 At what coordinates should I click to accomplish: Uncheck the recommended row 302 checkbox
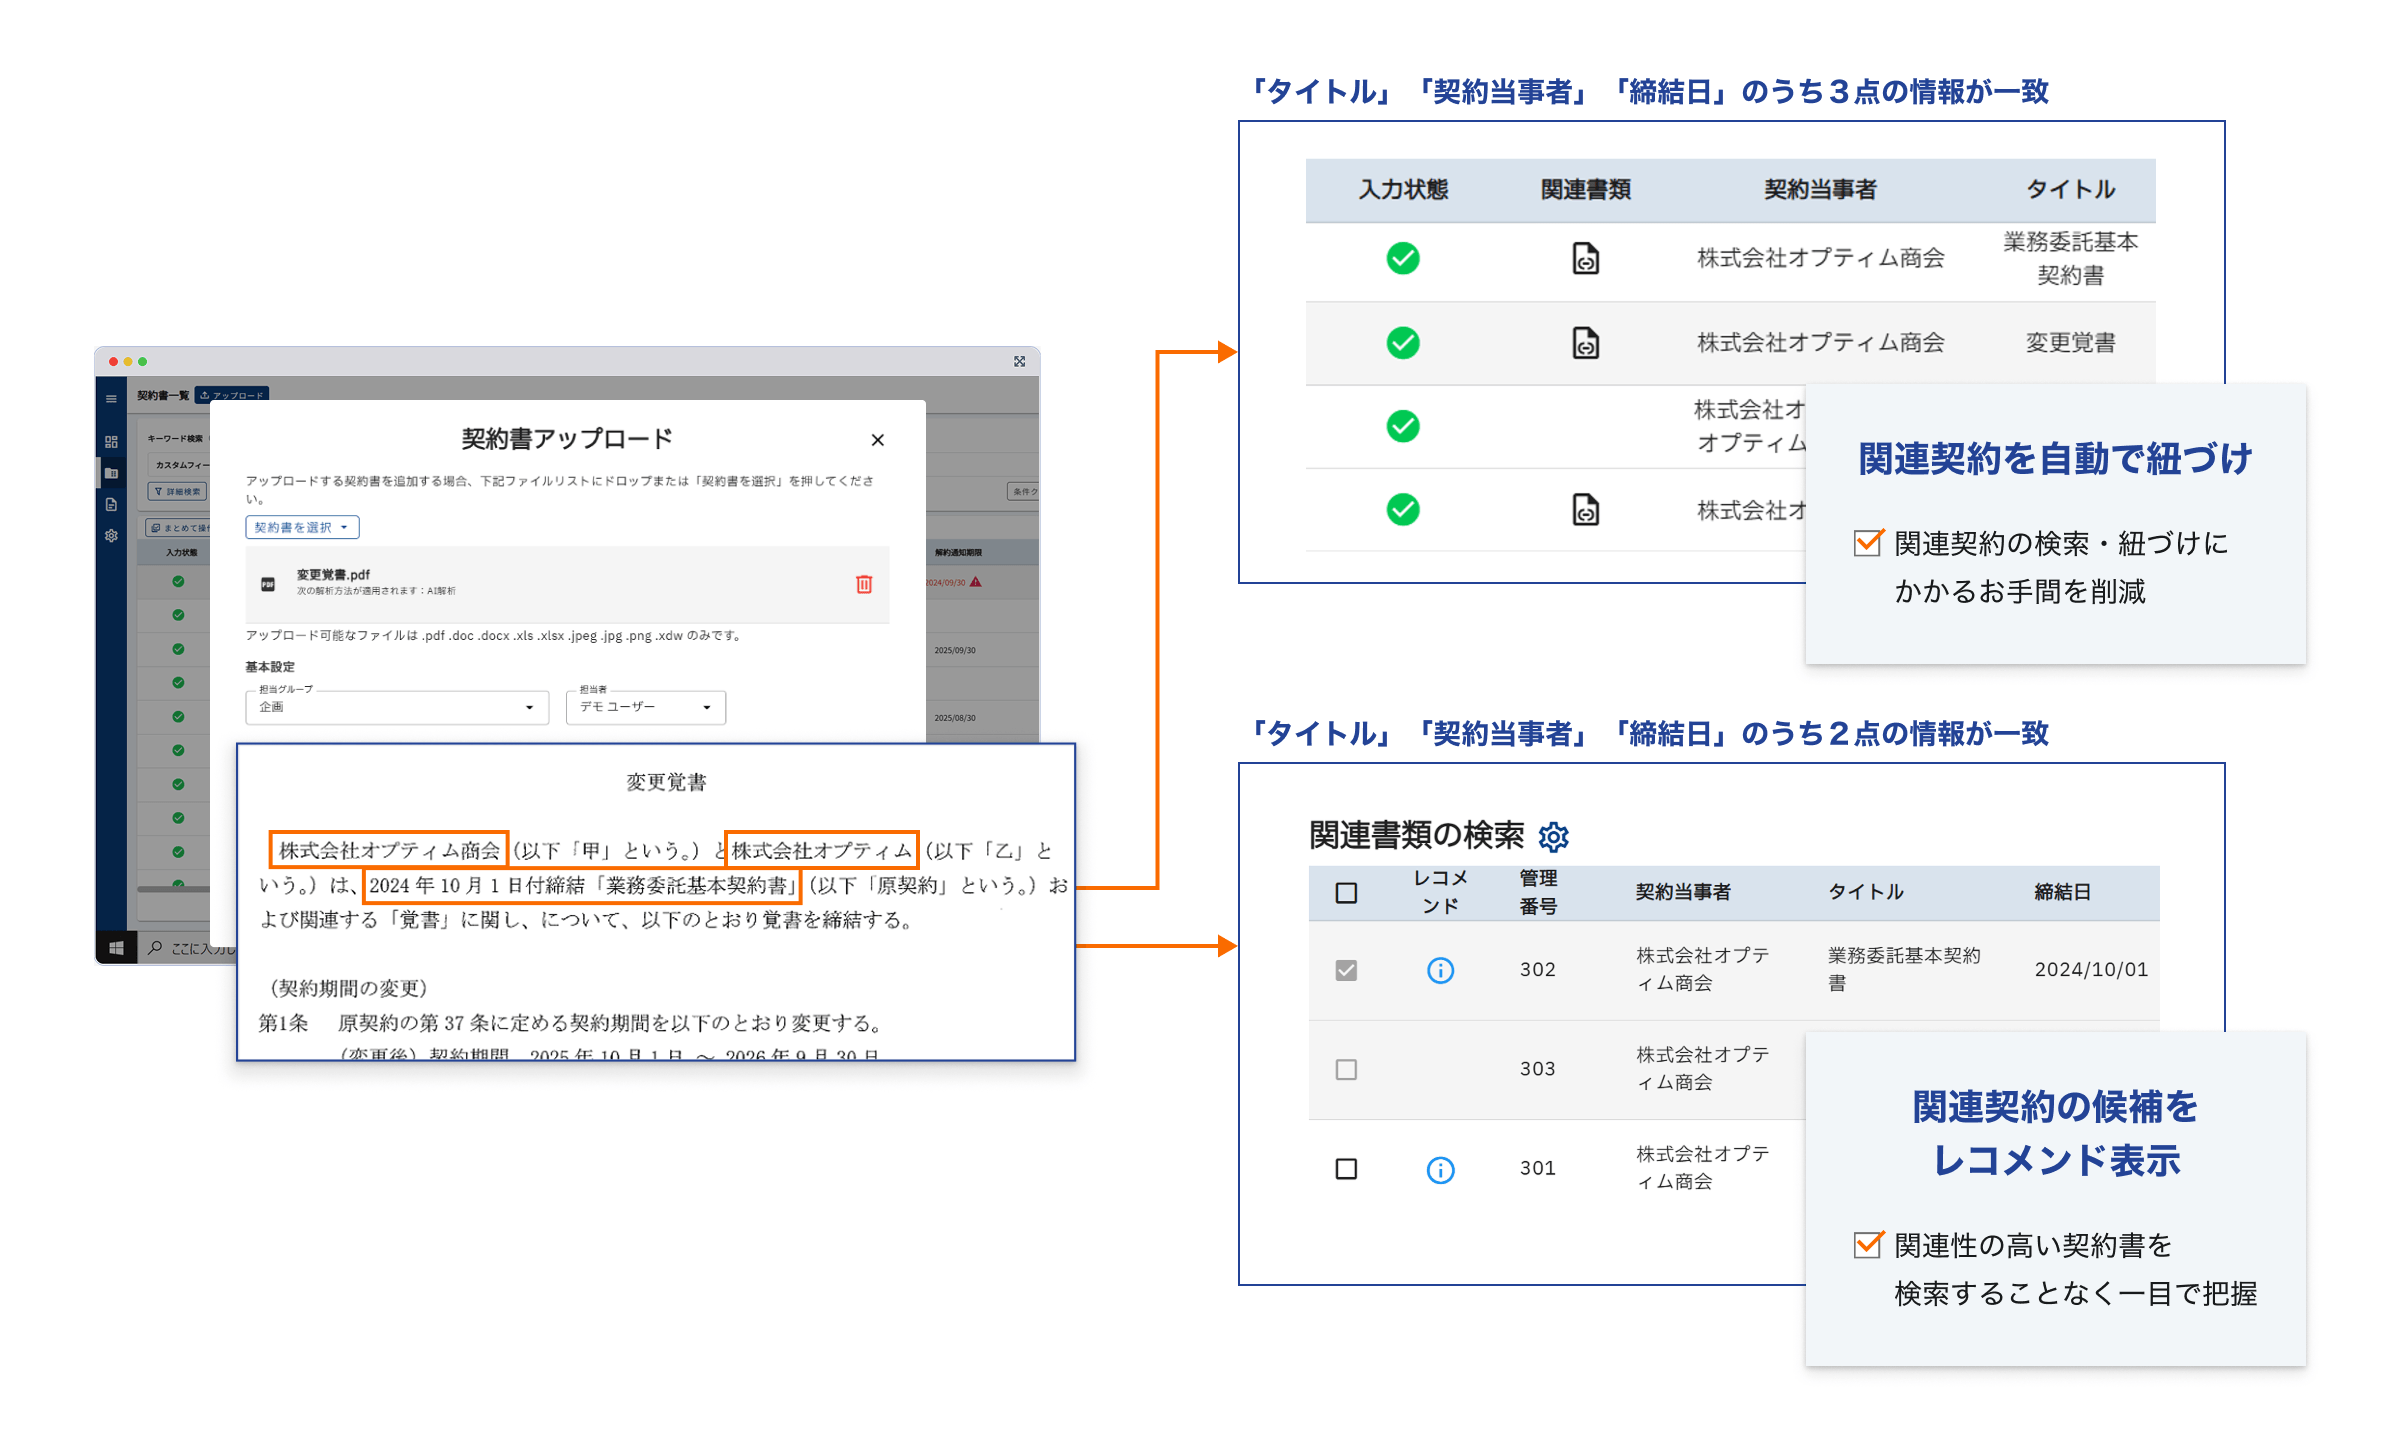tap(1346, 970)
